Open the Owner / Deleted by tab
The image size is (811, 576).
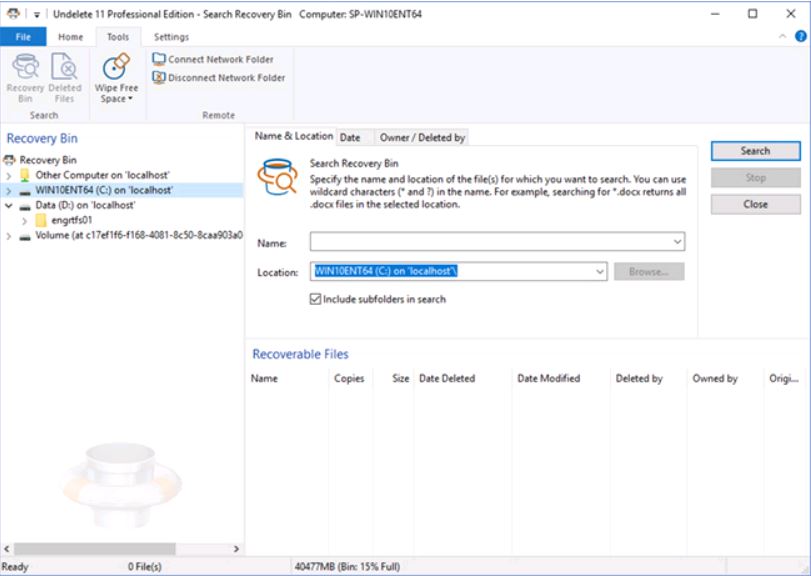[x=422, y=138]
